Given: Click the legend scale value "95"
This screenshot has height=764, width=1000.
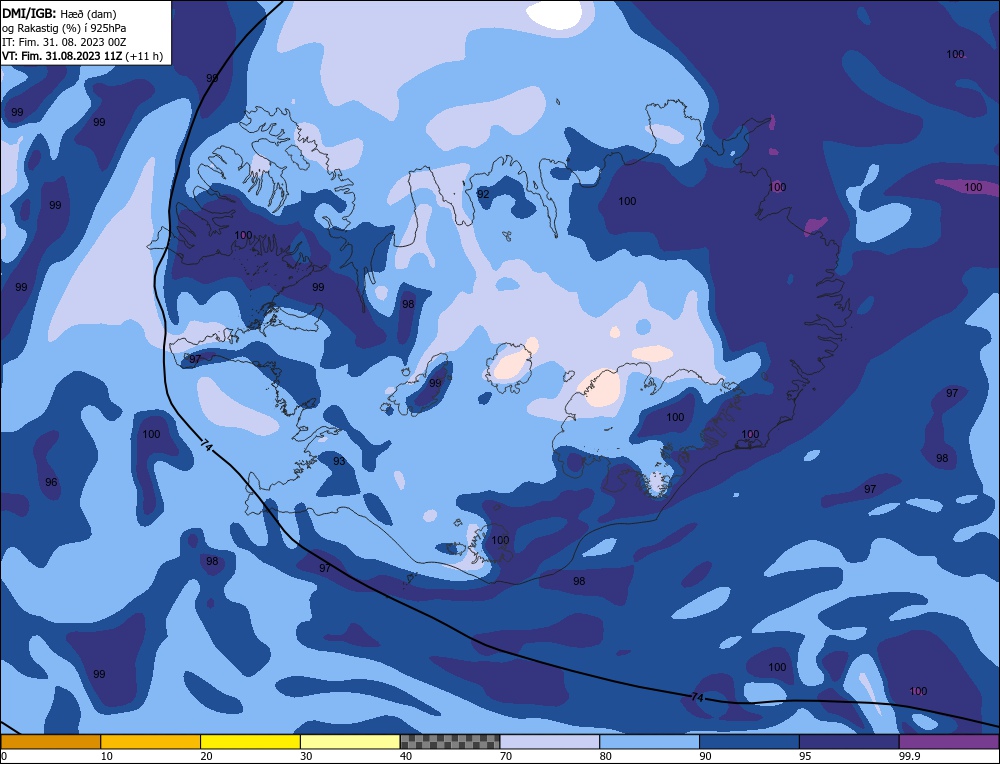Looking at the screenshot, I should [x=805, y=756].
